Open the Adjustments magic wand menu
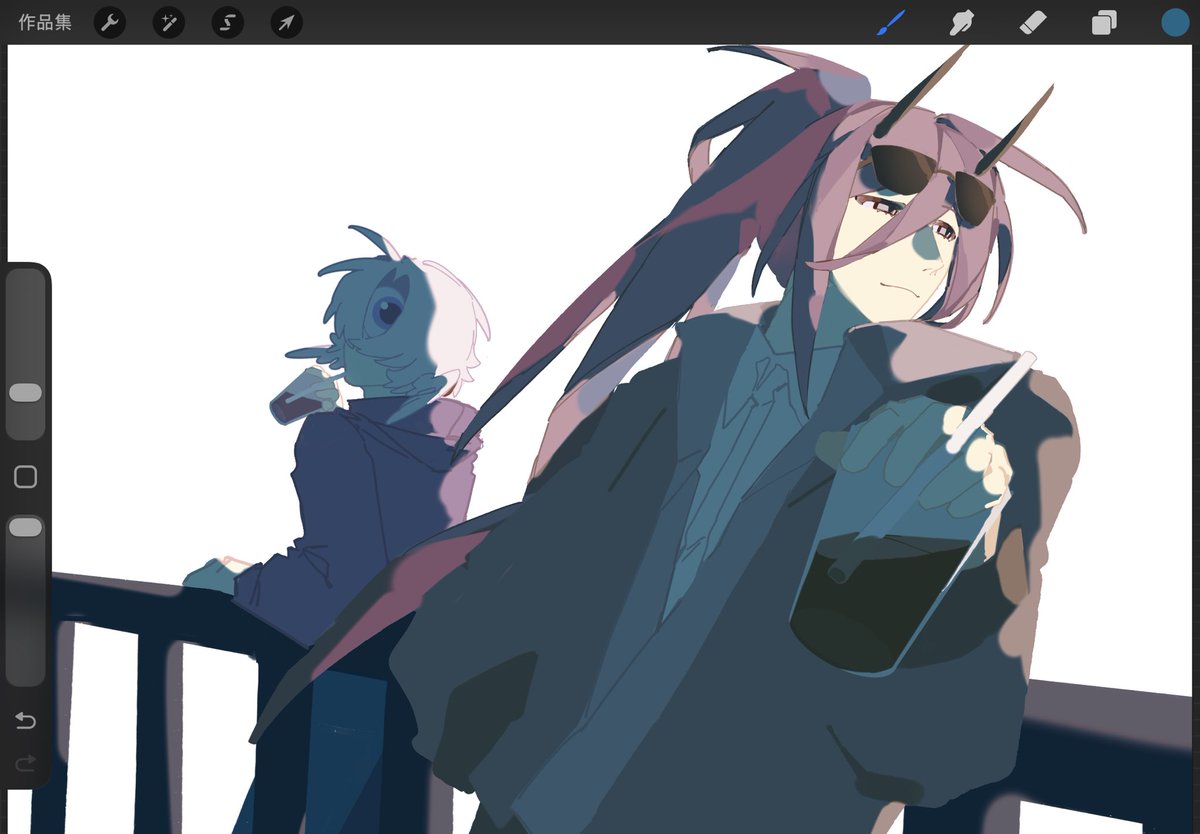Viewport: 1200px width, 834px height. 169,23
